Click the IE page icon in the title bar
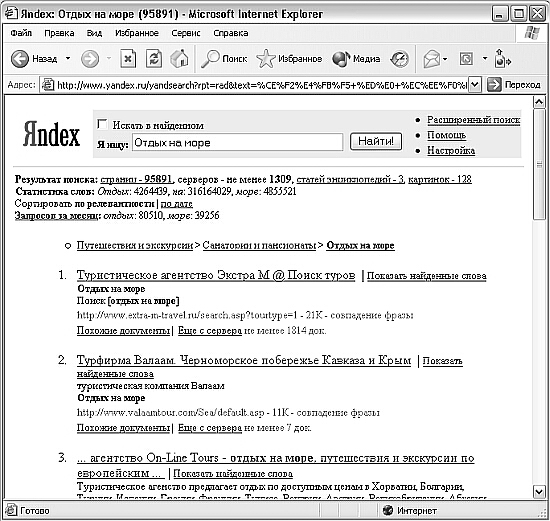The width and height of the screenshot is (550, 521). pos(11,13)
